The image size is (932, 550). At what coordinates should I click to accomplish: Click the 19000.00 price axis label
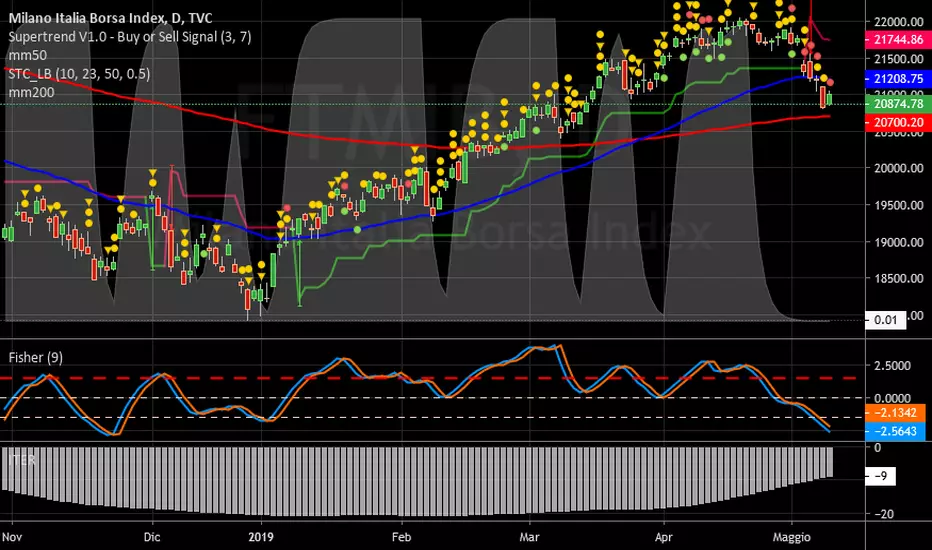click(899, 242)
